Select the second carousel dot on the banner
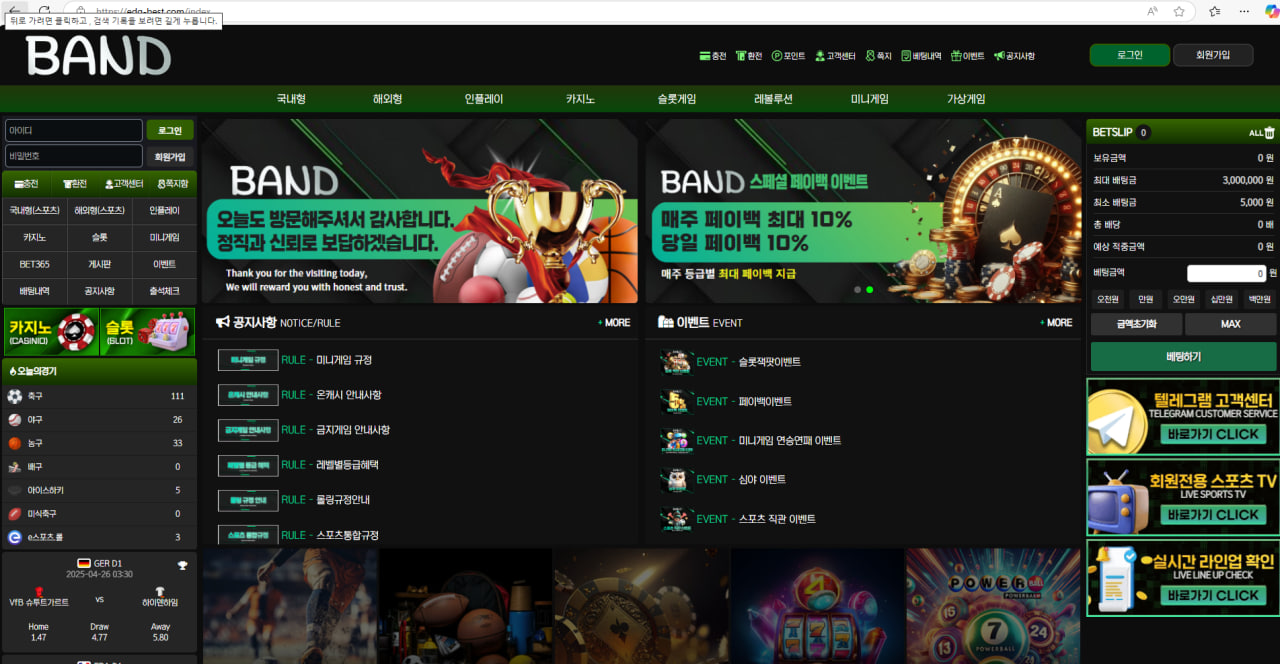This screenshot has height=664, width=1280. pyautogui.click(x=869, y=289)
